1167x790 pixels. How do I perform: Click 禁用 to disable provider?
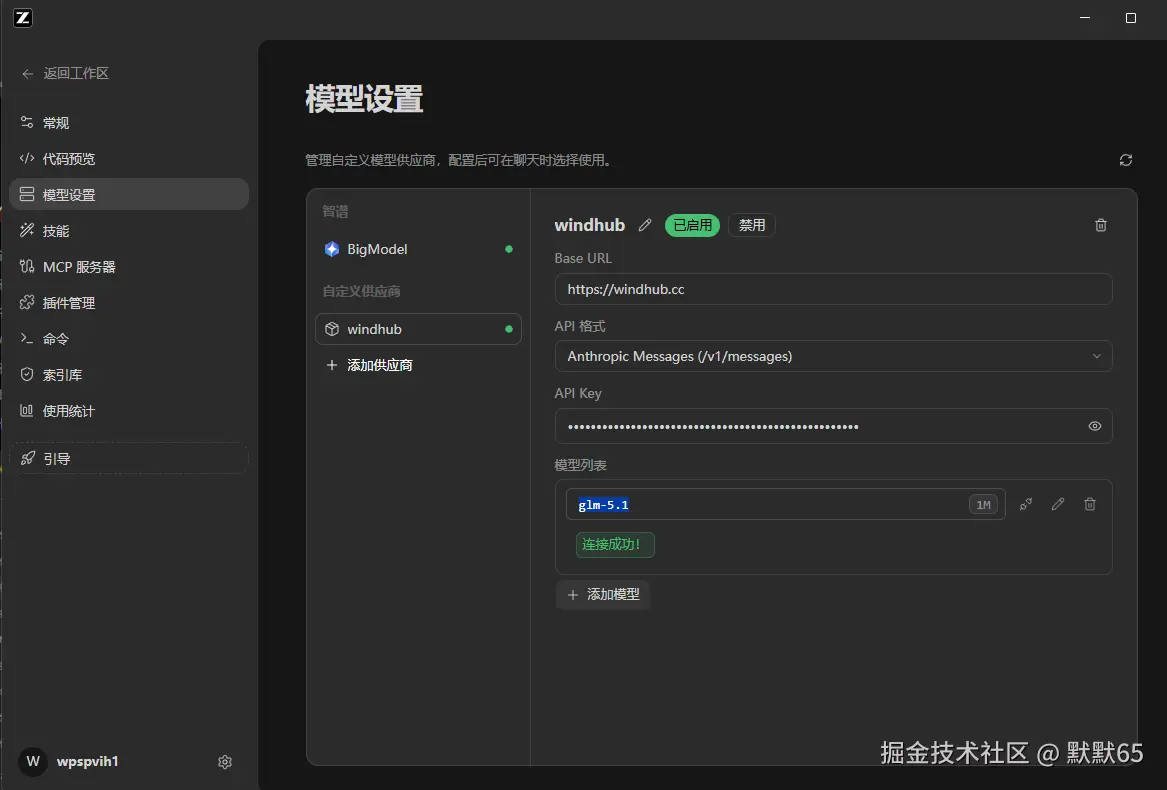pos(752,225)
